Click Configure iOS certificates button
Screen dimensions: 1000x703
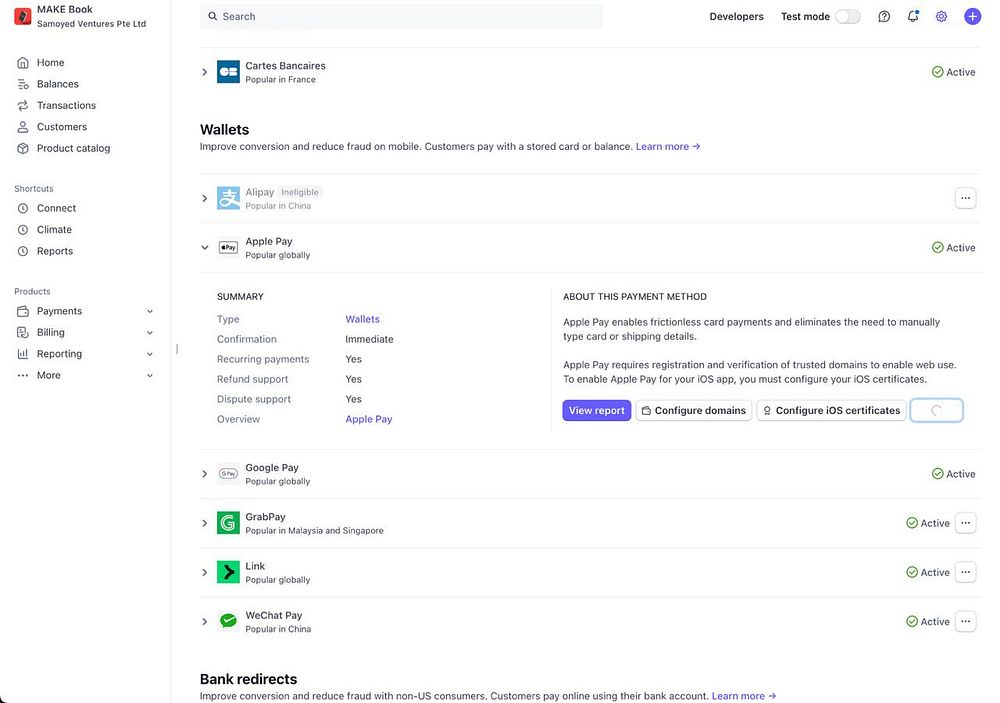[x=831, y=410]
